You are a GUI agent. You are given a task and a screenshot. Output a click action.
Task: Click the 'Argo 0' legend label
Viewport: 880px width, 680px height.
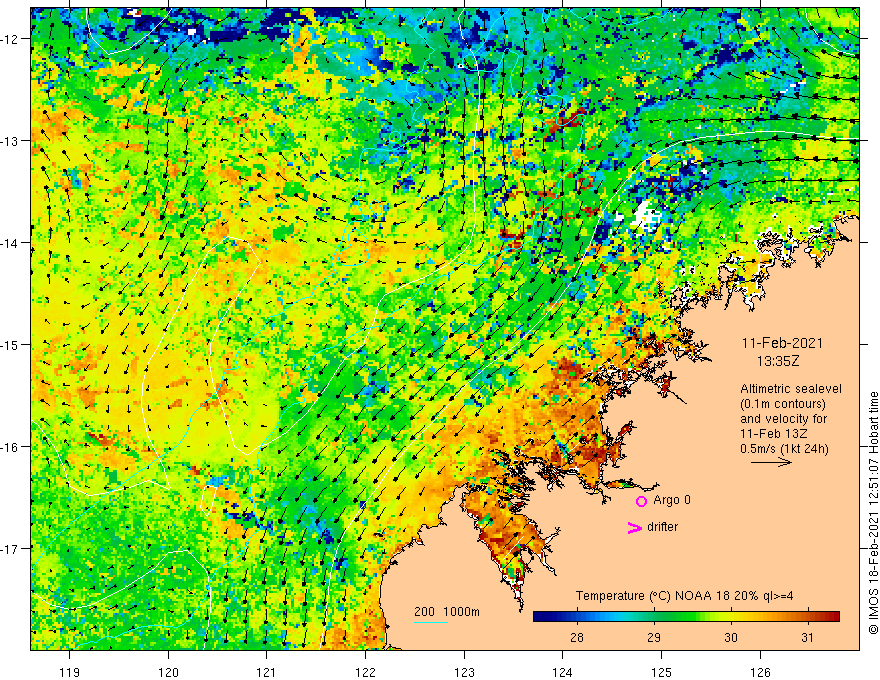(672, 500)
